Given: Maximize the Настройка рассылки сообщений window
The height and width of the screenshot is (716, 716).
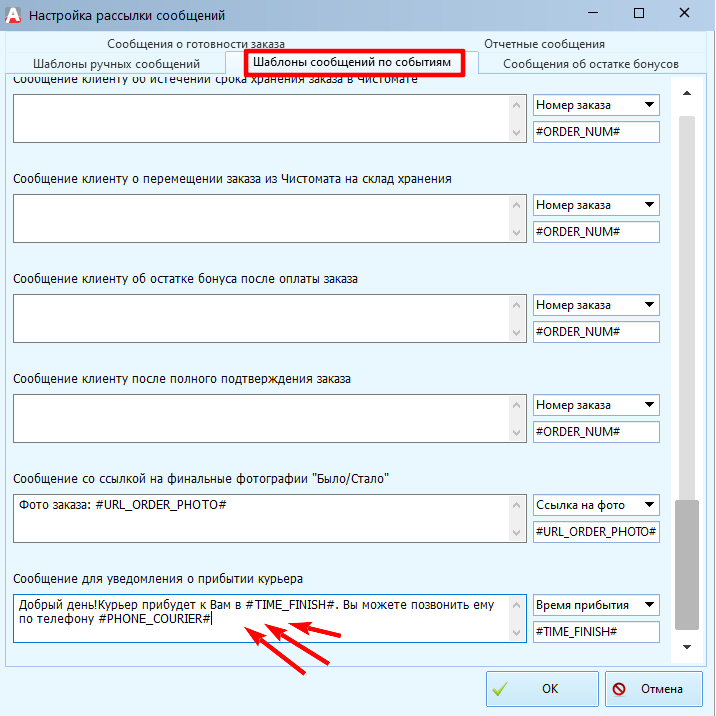Looking at the screenshot, I should pyautogui.click(x=639, y=13).
